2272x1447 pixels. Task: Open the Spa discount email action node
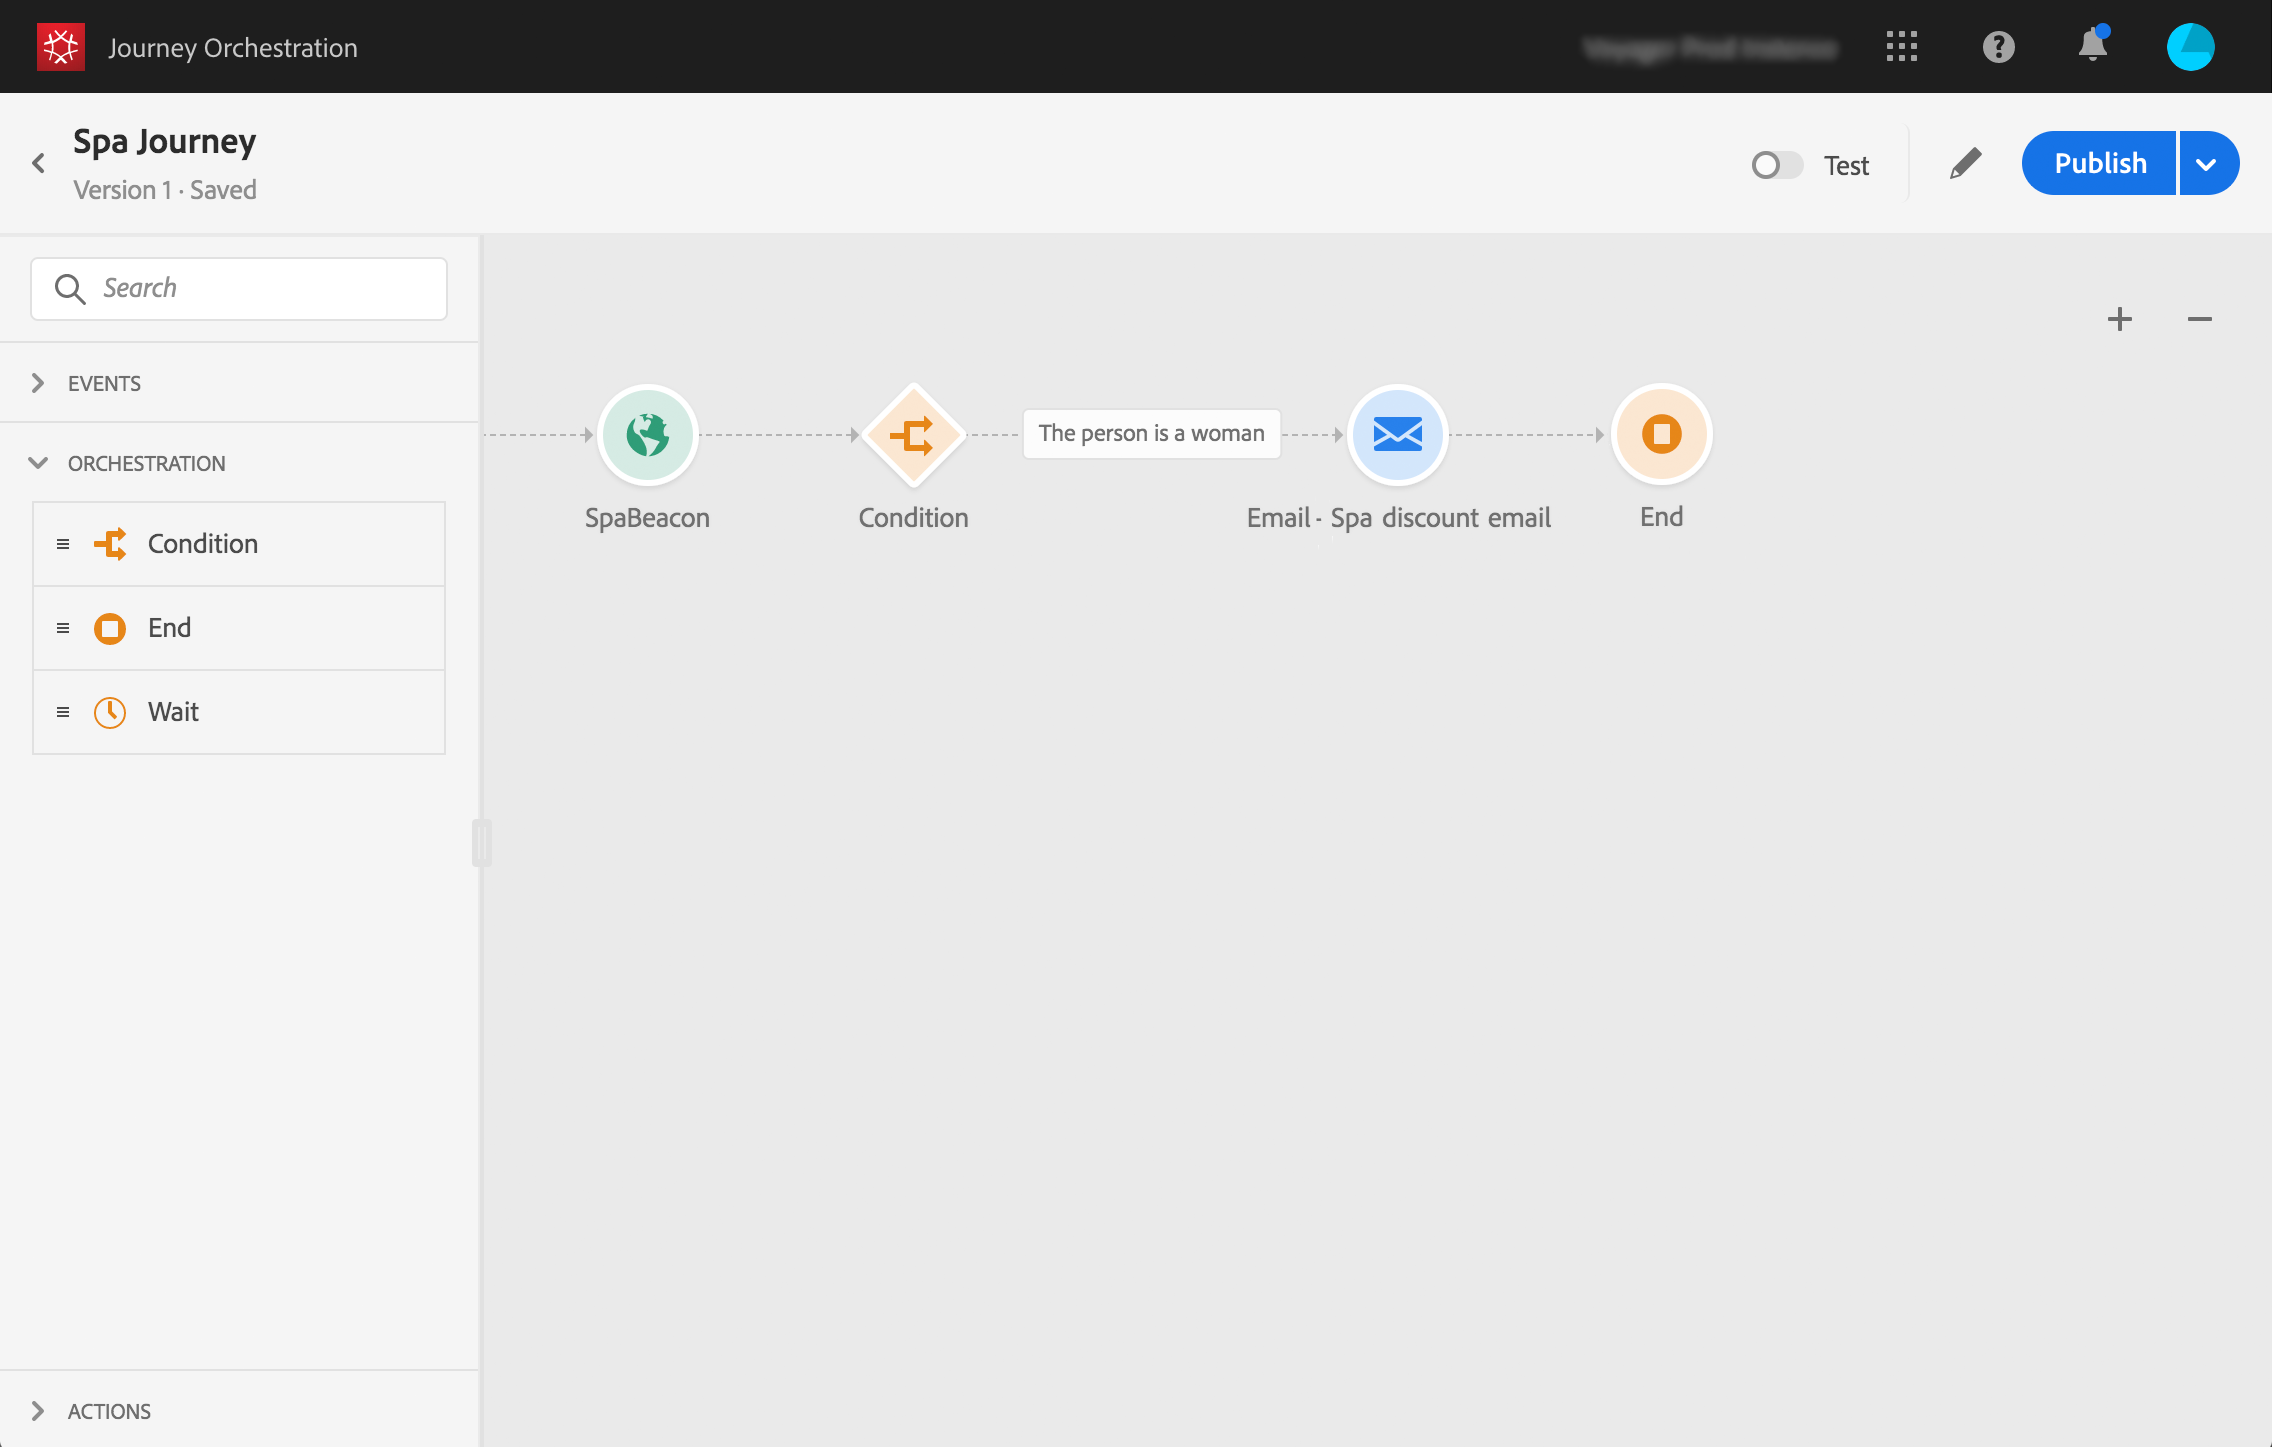(x=1397, y=434)
